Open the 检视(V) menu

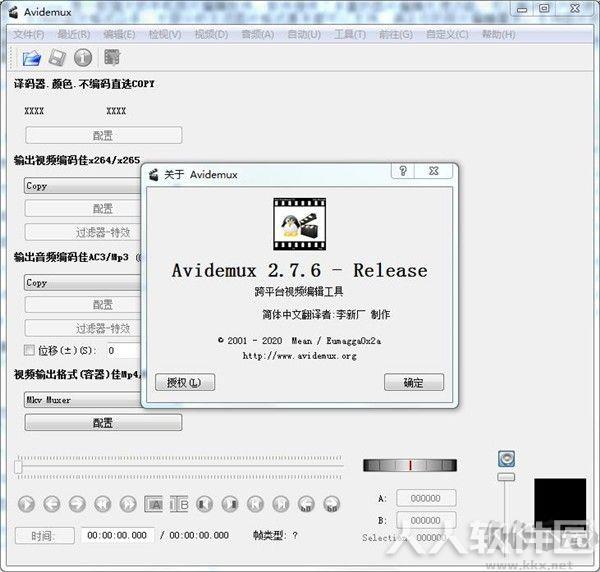pos(165,34)
